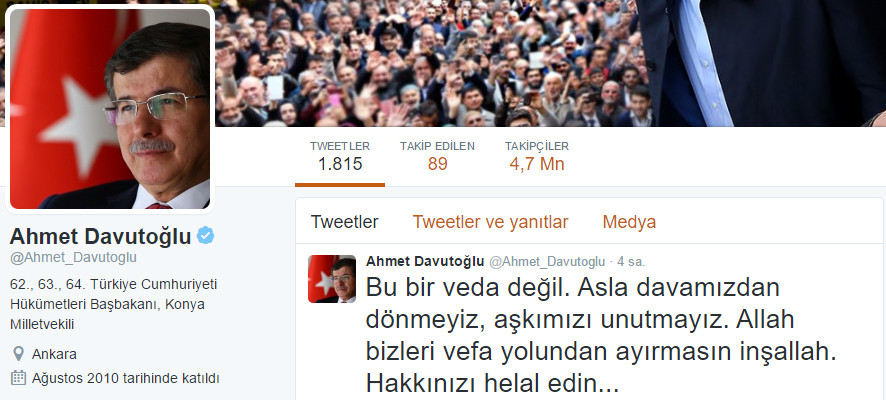Open the TAKİP EDİLEN 89 list
Viewport: 886px width, 400px height.
(x=437, y=156)
